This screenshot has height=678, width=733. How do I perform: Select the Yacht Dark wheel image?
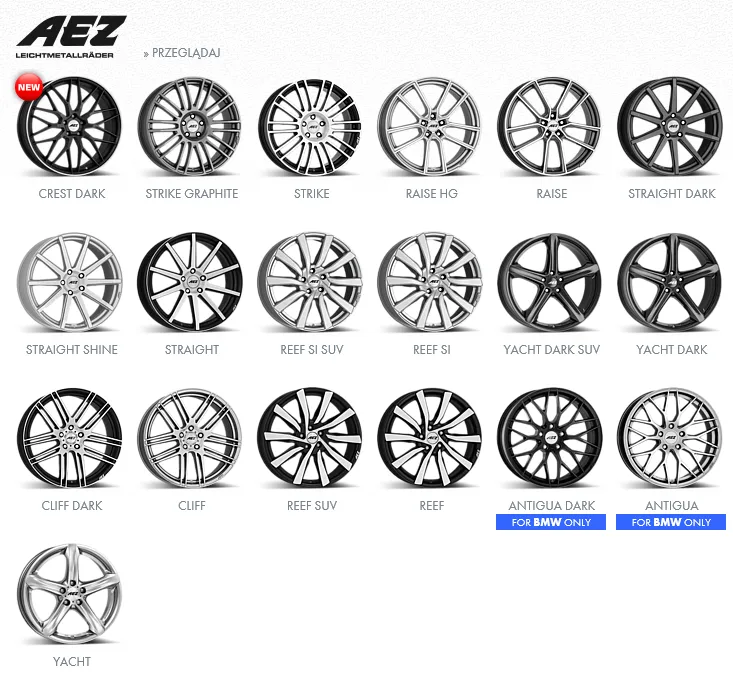click(670, 282)
